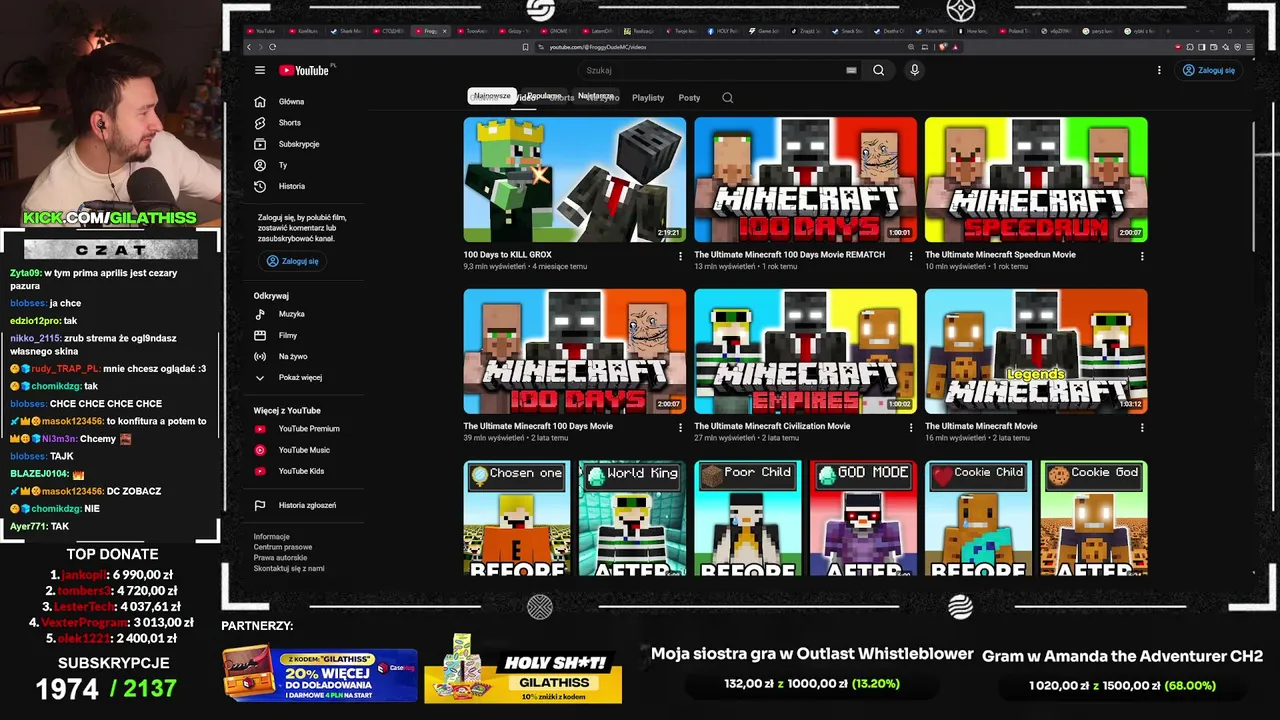This screenshot has width=1280, height=720.
Task: Open the three-dot settings menu beside Zaloguj się
Action: pyautogui.click(x=1159, y=70)
